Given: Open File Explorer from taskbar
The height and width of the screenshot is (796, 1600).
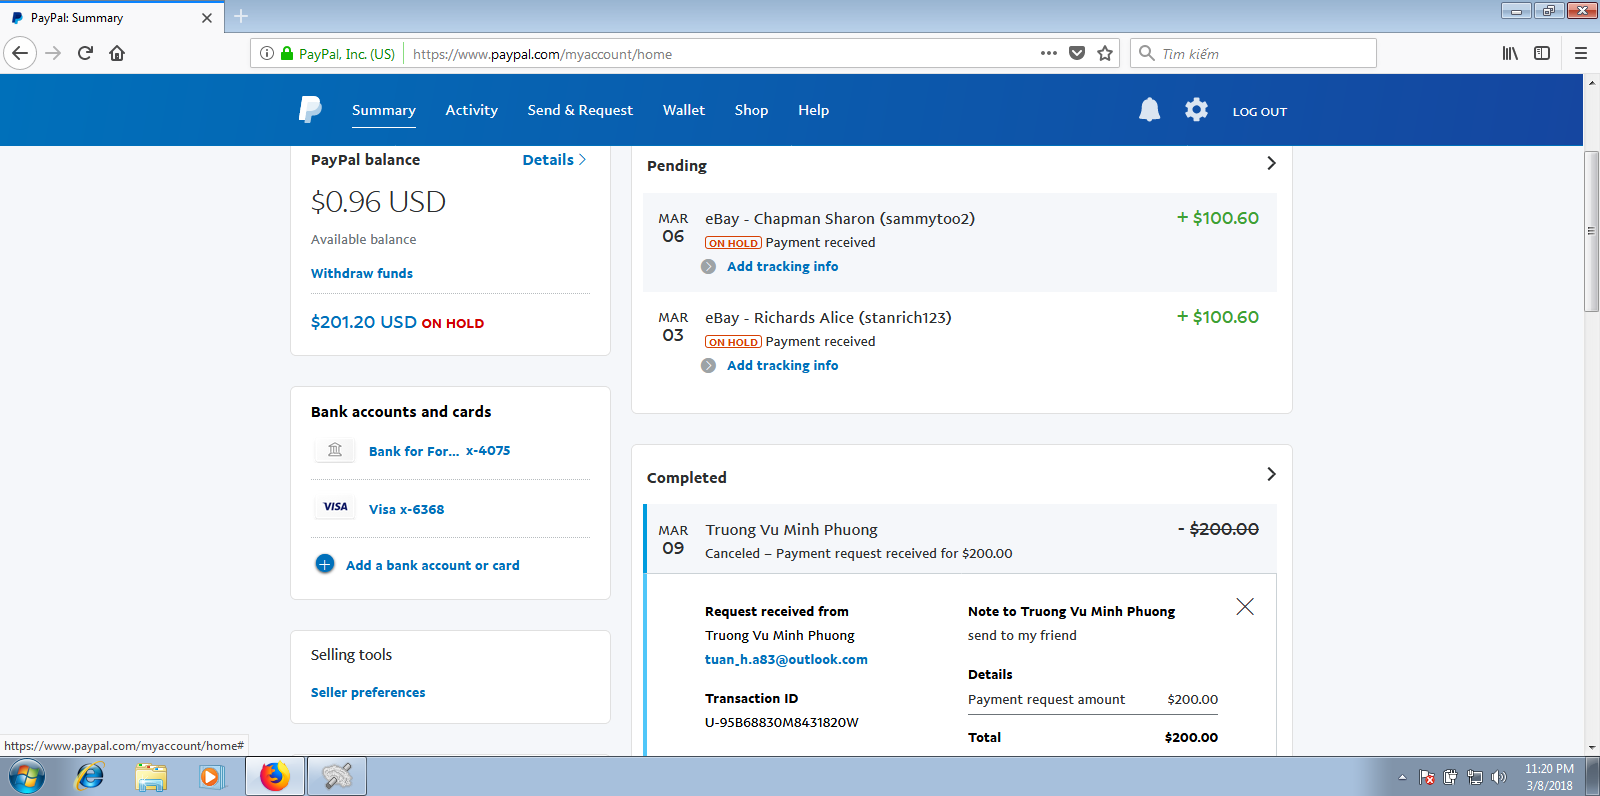Looking at the screenshot, I should click(x=151, y=776).
